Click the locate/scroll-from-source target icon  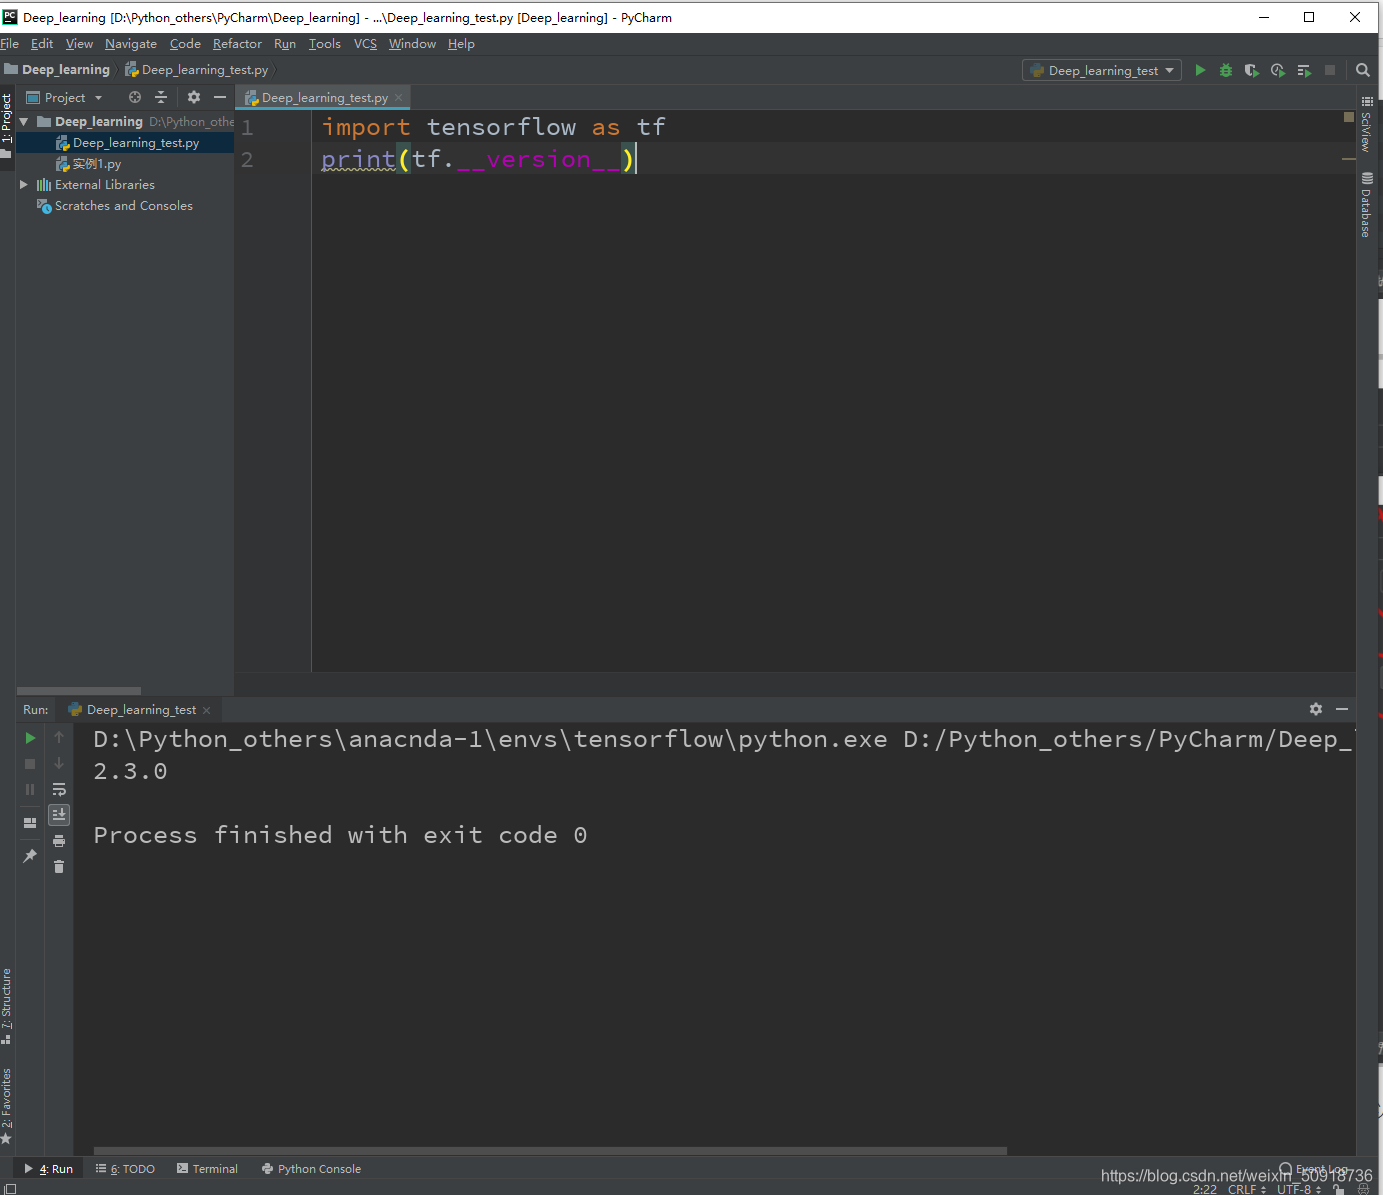click(x=135, y=97)
